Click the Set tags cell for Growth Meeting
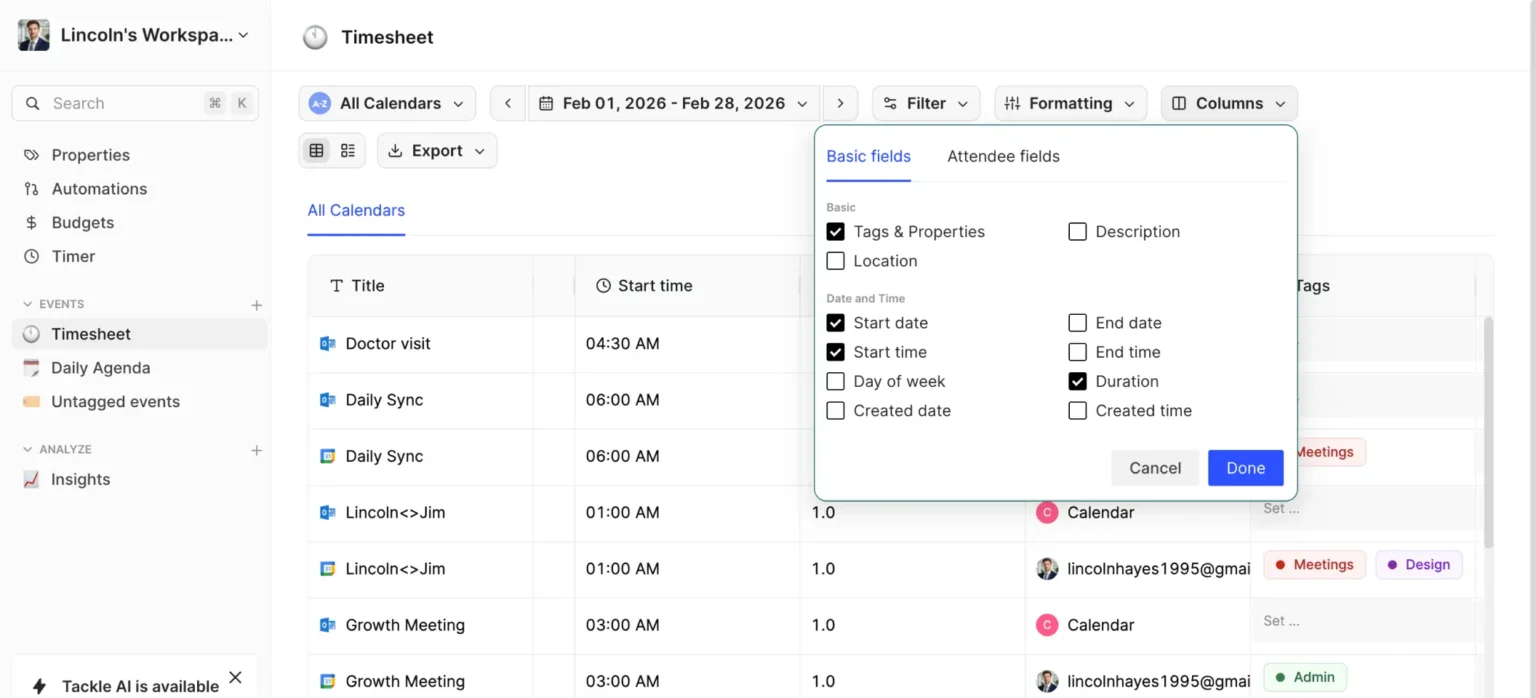1536x698 pixels. coord(1363,621)
